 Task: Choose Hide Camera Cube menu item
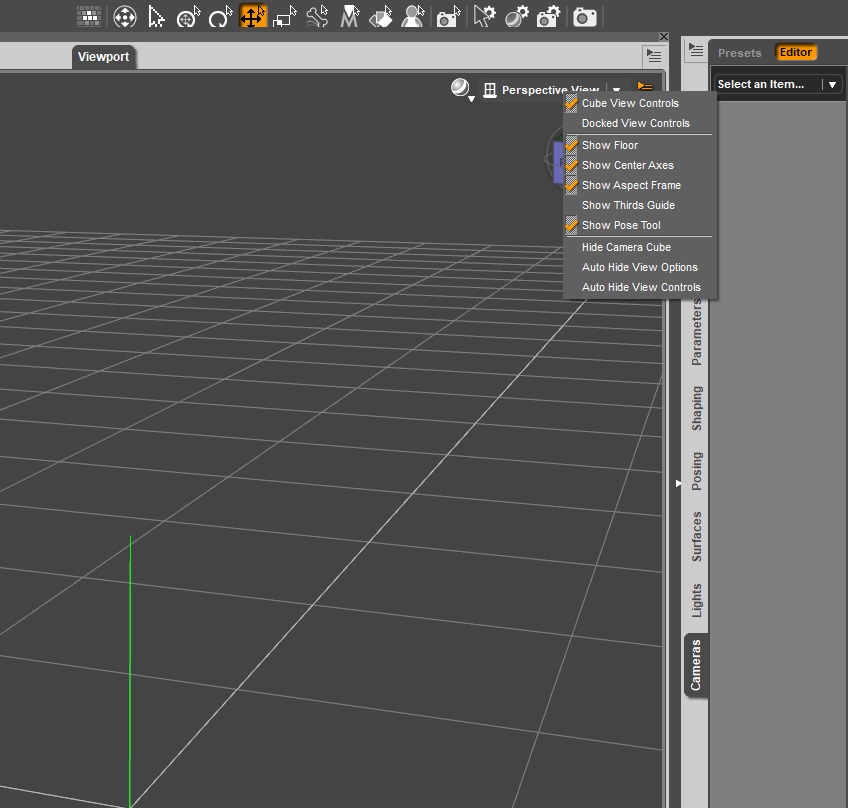tap(626, 247)
